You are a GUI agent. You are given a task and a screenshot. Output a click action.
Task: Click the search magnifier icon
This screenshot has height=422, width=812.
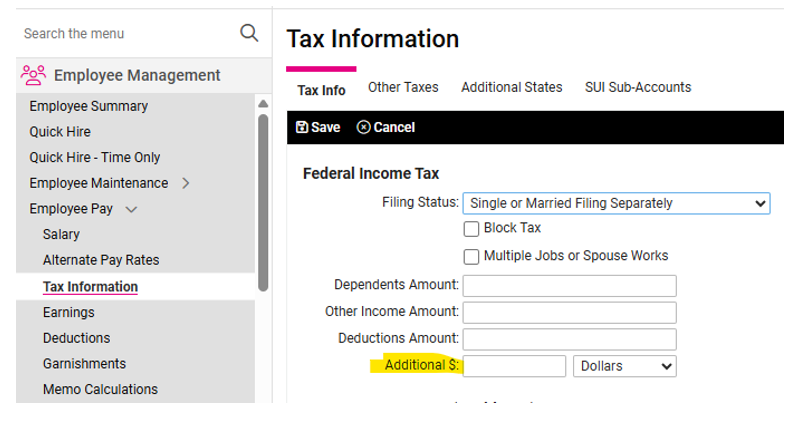249,33
